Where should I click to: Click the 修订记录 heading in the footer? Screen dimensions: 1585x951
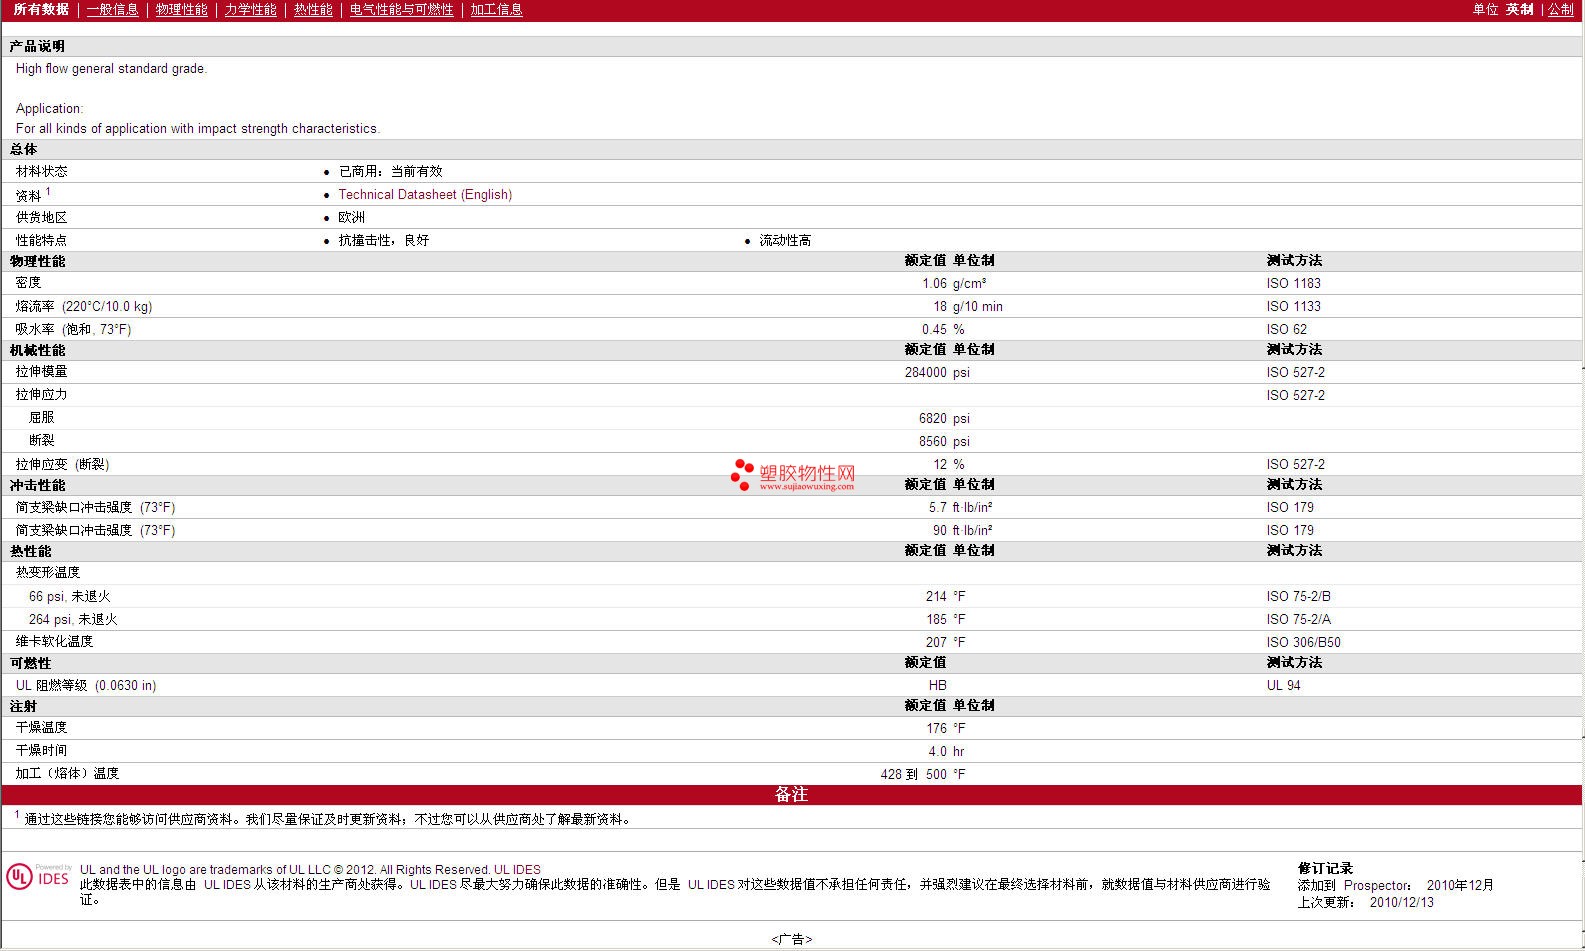[x=1325, y=869]
